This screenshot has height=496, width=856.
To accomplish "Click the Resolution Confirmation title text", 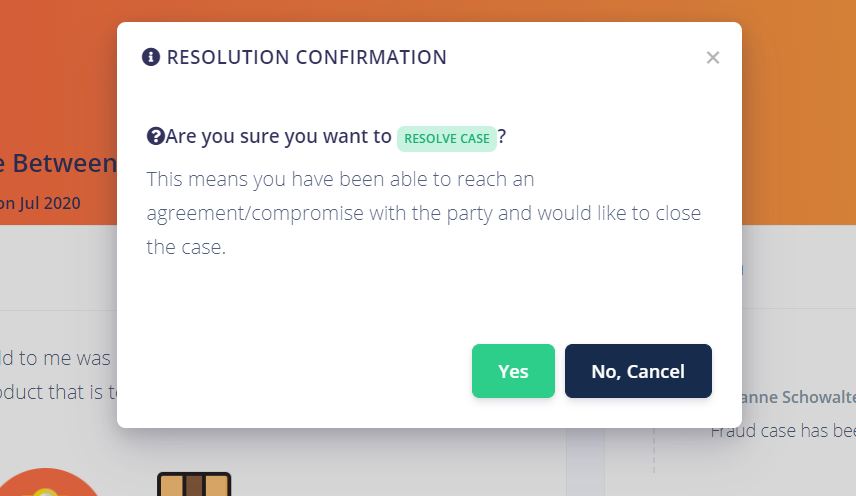I will [306, 57].
